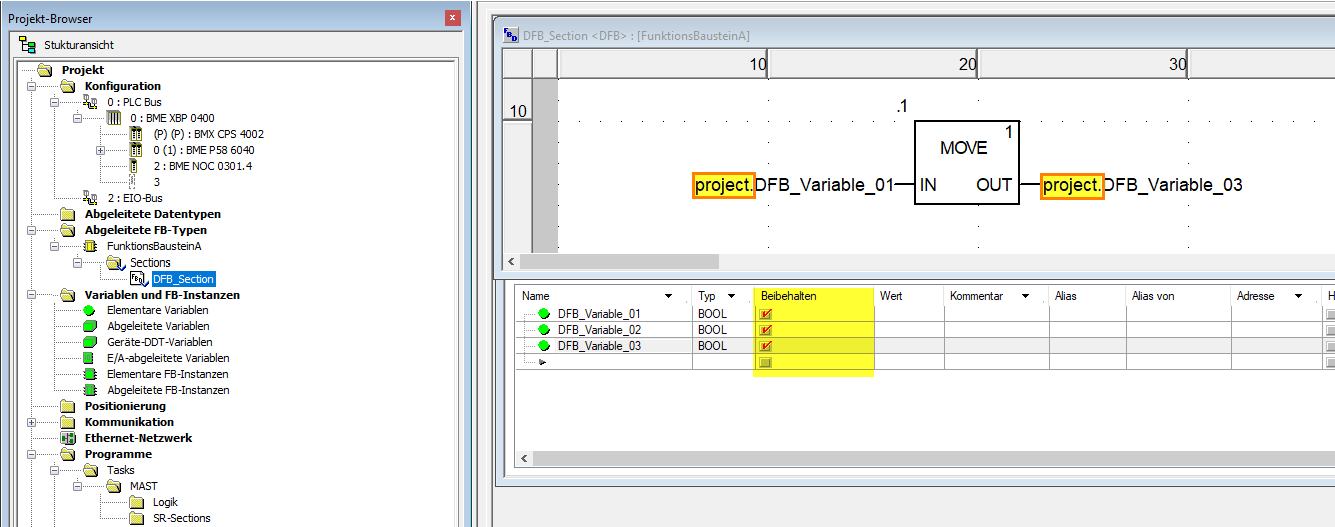This screenshot has width=1335, height=527.
Task: Click the Ethernet-Netzwerk icon
Action: pos(67,438)
